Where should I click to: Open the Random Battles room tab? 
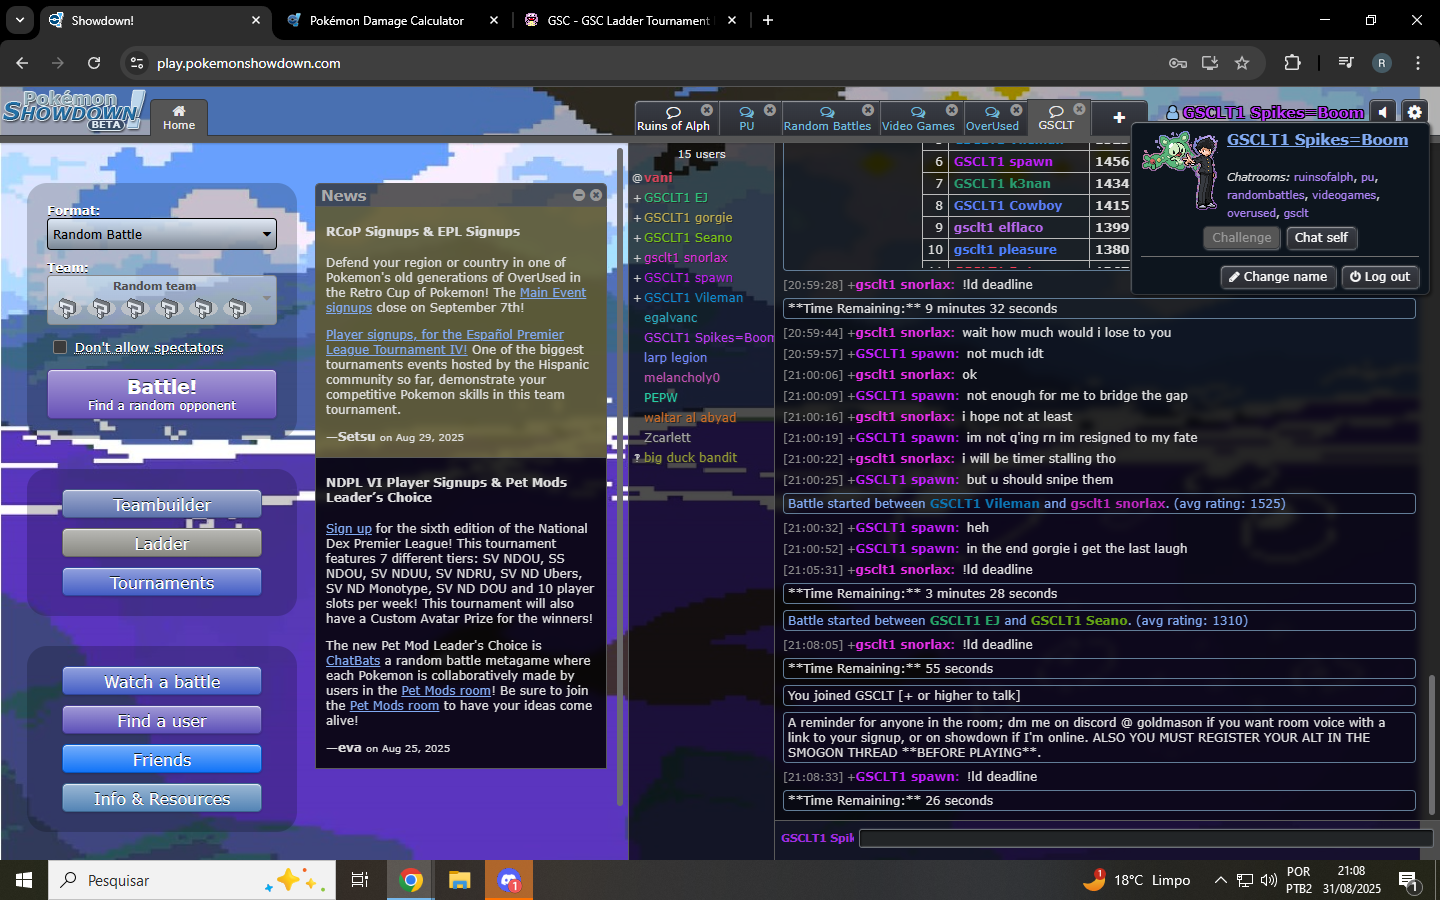point(827,118)
